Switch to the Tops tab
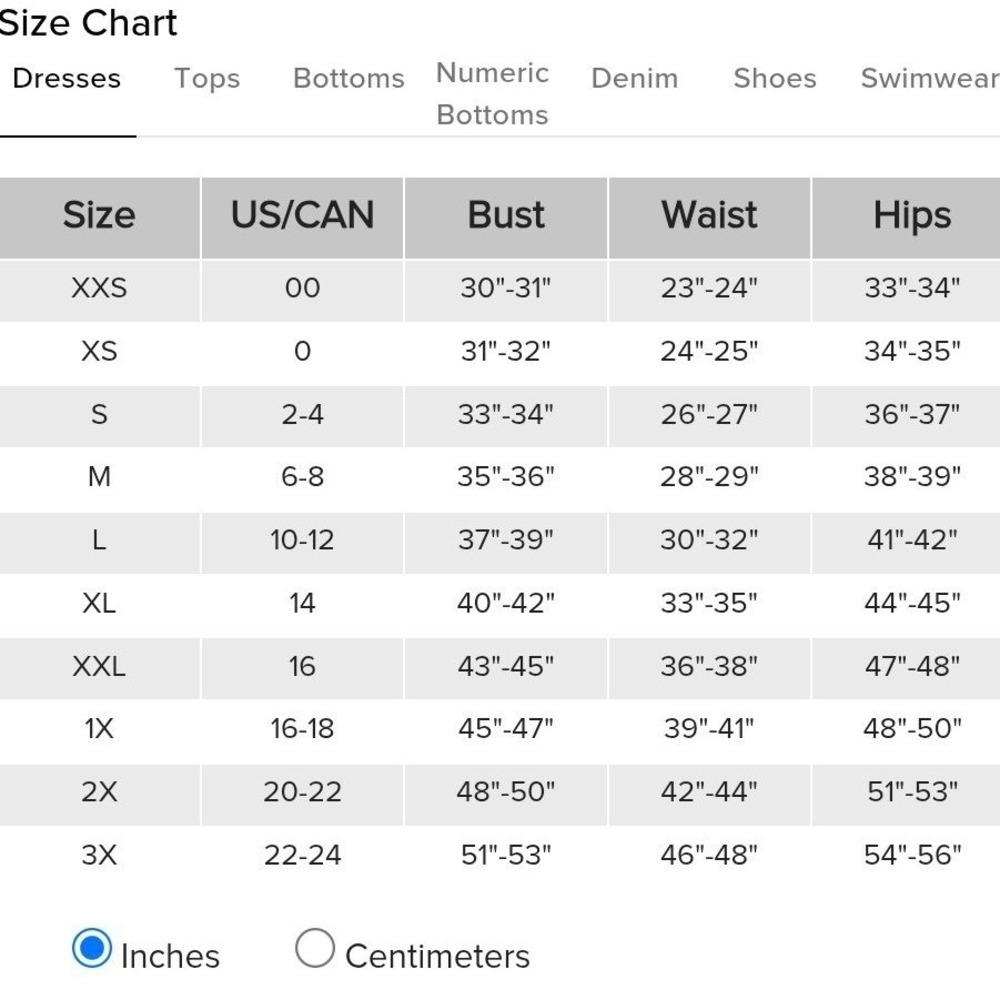The height and width of the screenshot is (1000, 1000). pyautogui.click(x=207, y=78)
